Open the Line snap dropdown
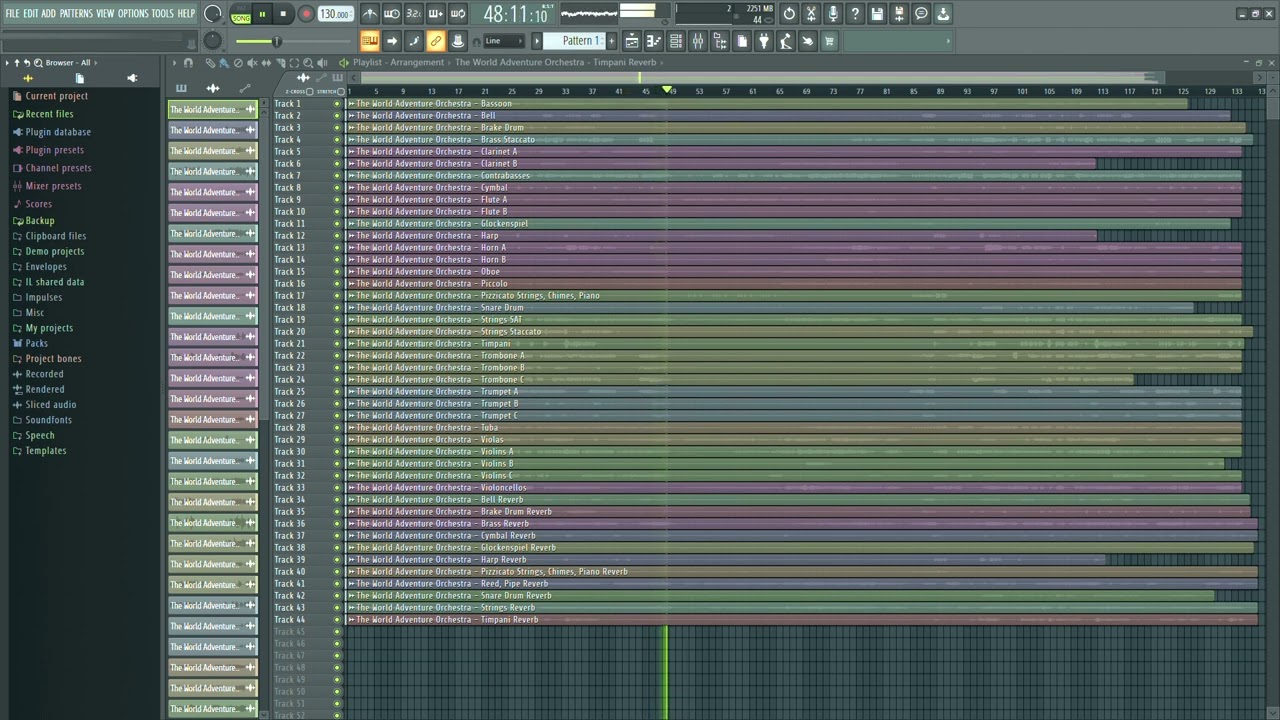Image resolution: width=1280 pixels, height=720 pixels. pos(504,41)
